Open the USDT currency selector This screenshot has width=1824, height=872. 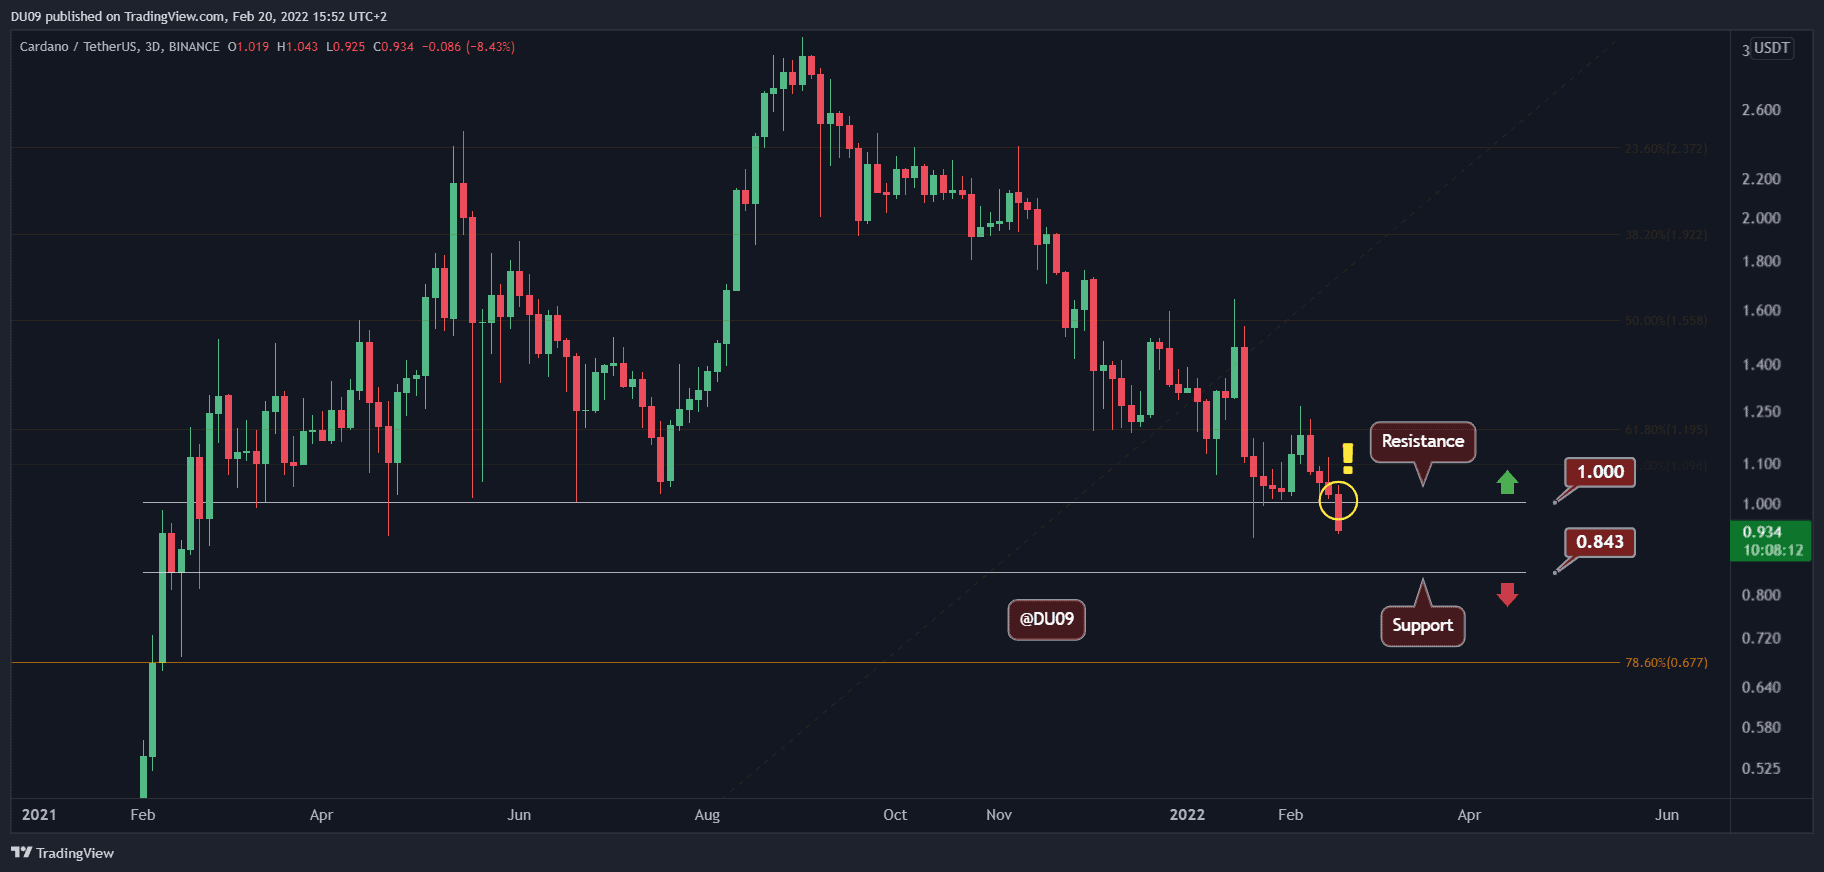[1771, 48]
